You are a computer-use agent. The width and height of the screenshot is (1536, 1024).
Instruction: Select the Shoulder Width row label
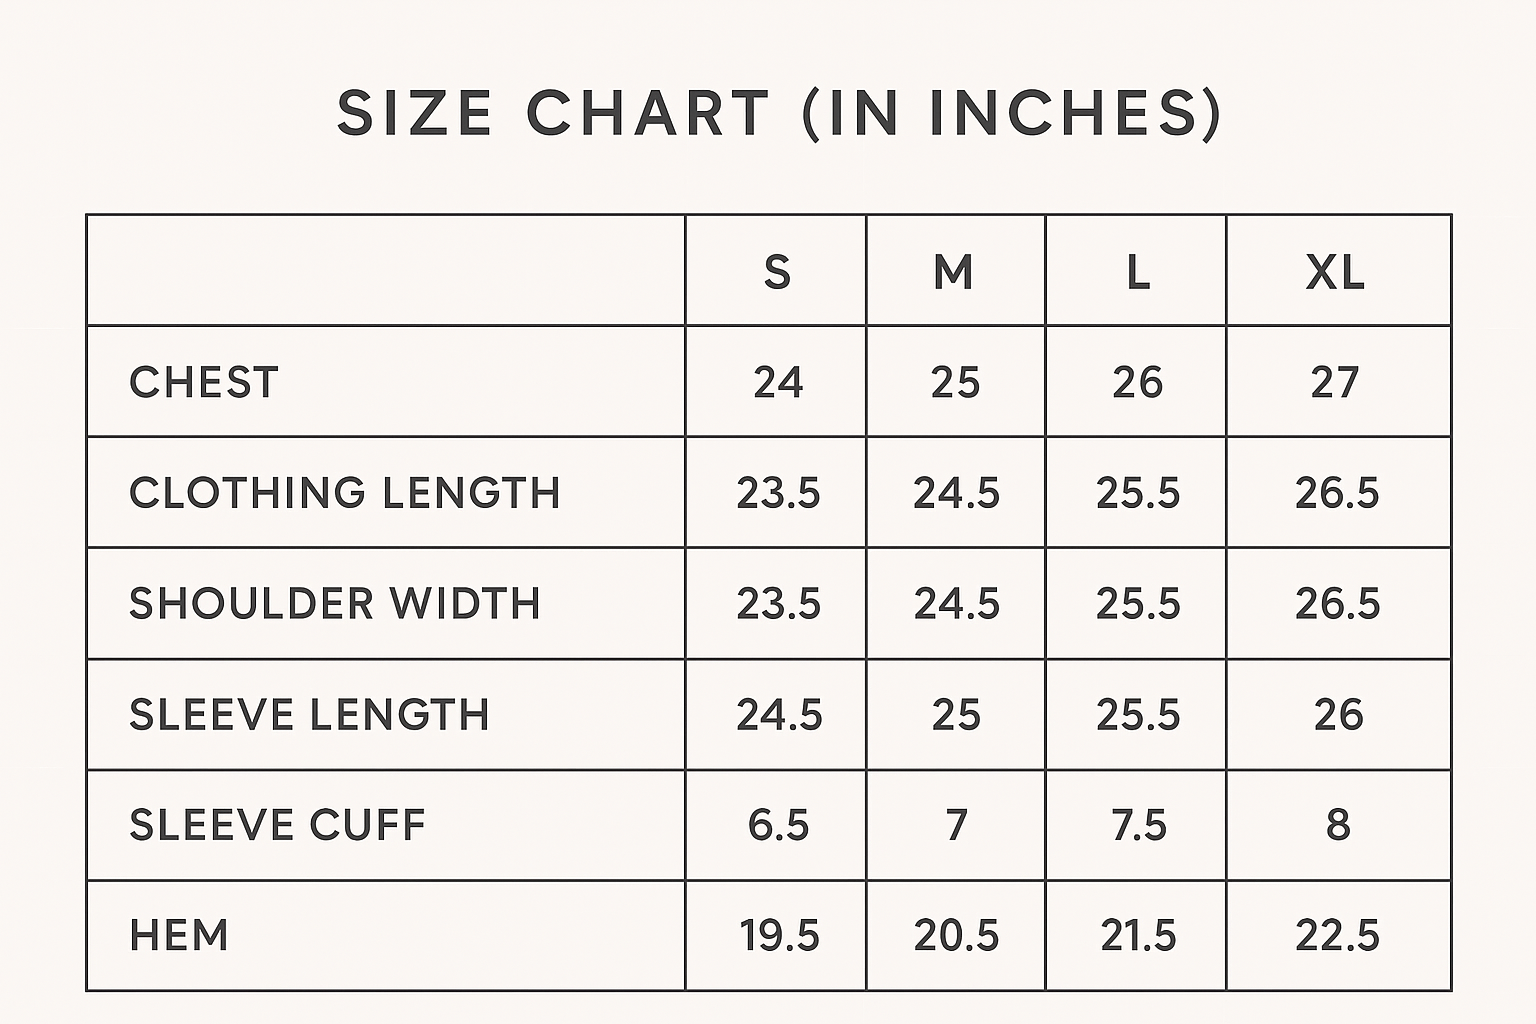335,604
